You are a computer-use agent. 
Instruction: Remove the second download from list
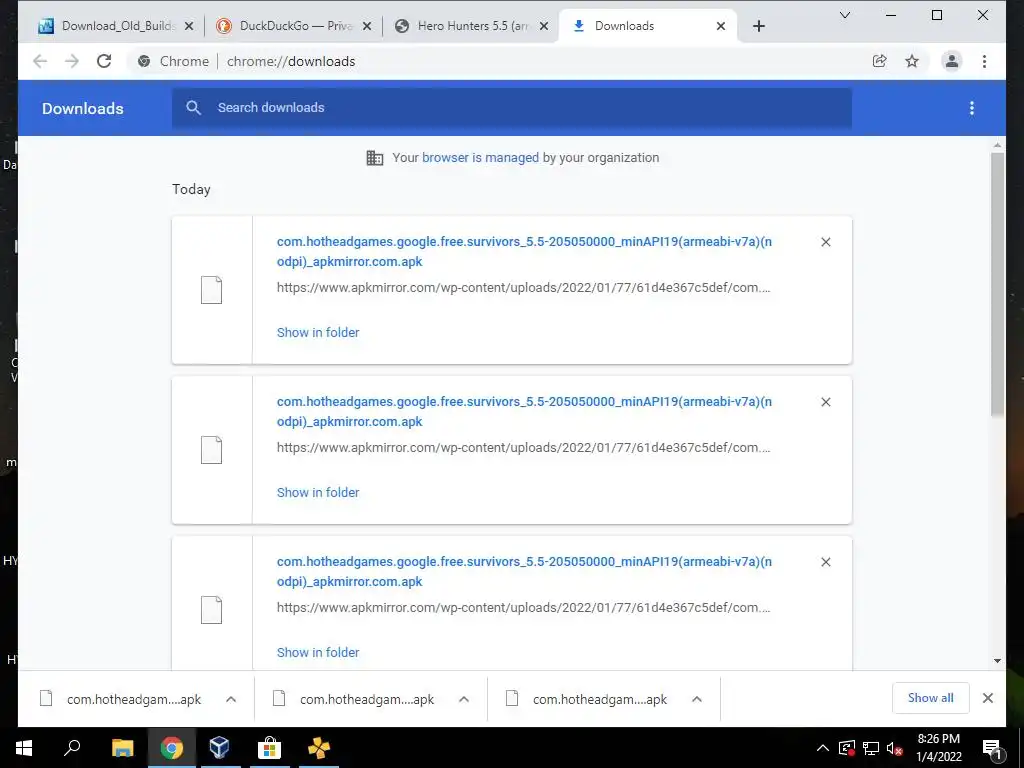pos(825,402)
